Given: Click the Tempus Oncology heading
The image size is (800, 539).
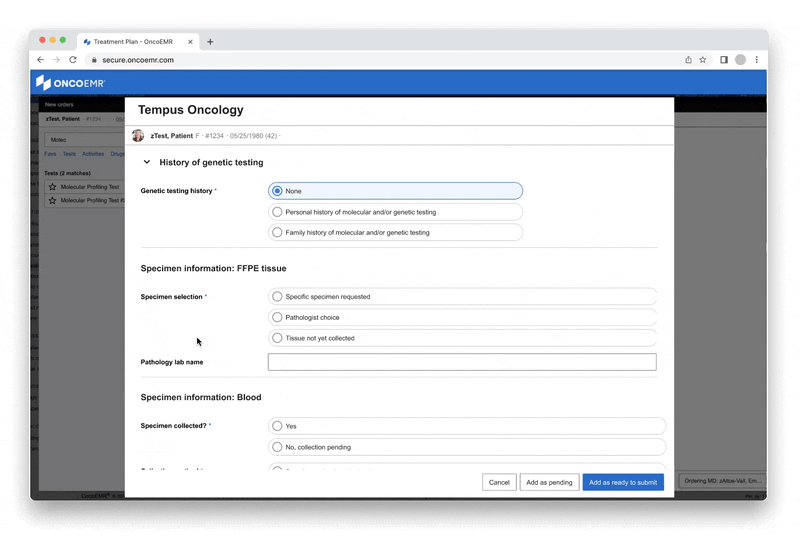Looking at the screenshot, I should pos(191,110).
